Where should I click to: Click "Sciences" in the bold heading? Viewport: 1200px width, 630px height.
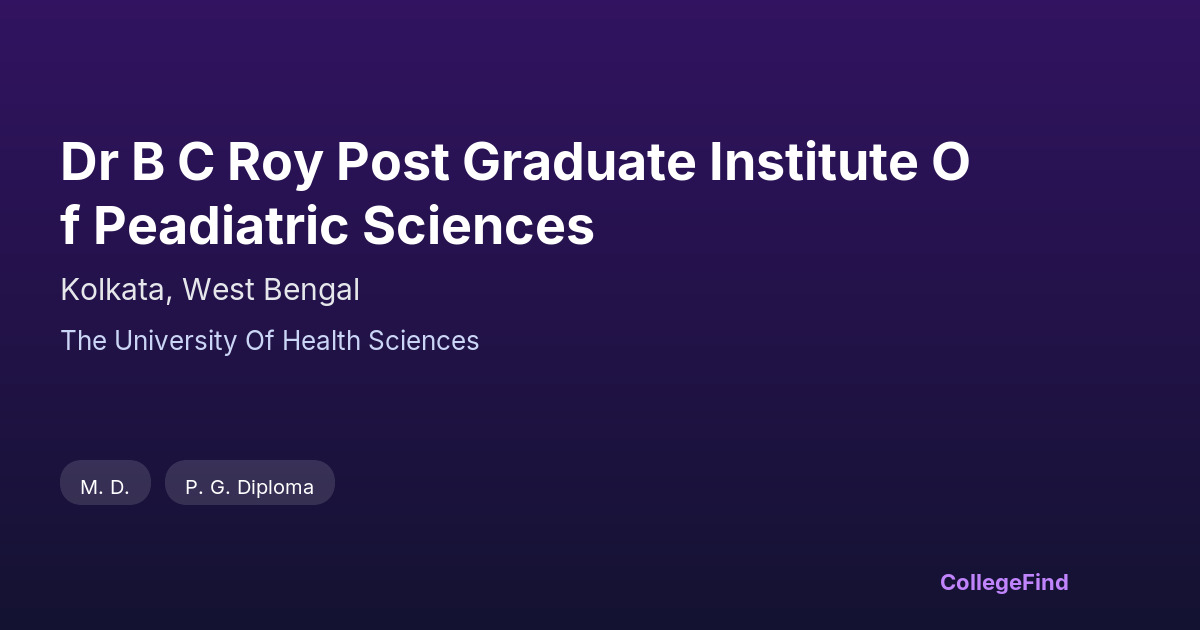[478, 226]
